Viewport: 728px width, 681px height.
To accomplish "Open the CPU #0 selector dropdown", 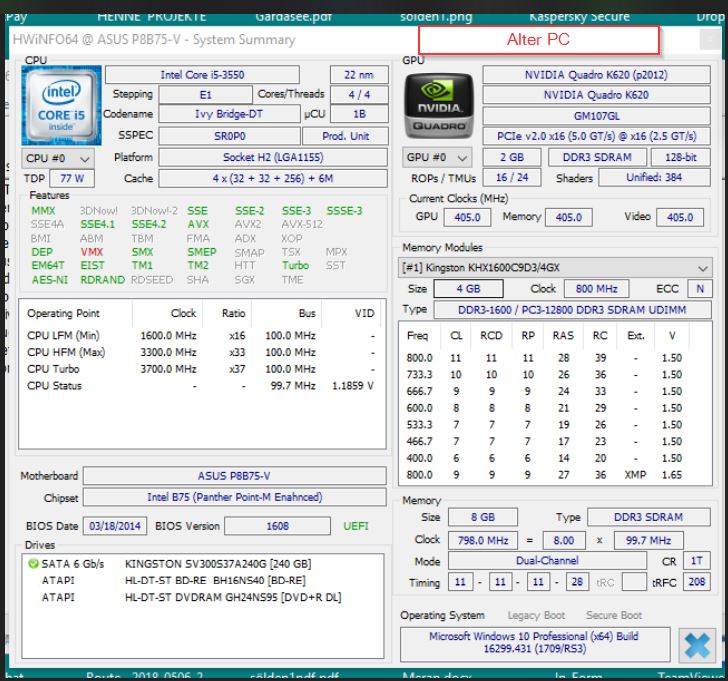I will 58,158.
